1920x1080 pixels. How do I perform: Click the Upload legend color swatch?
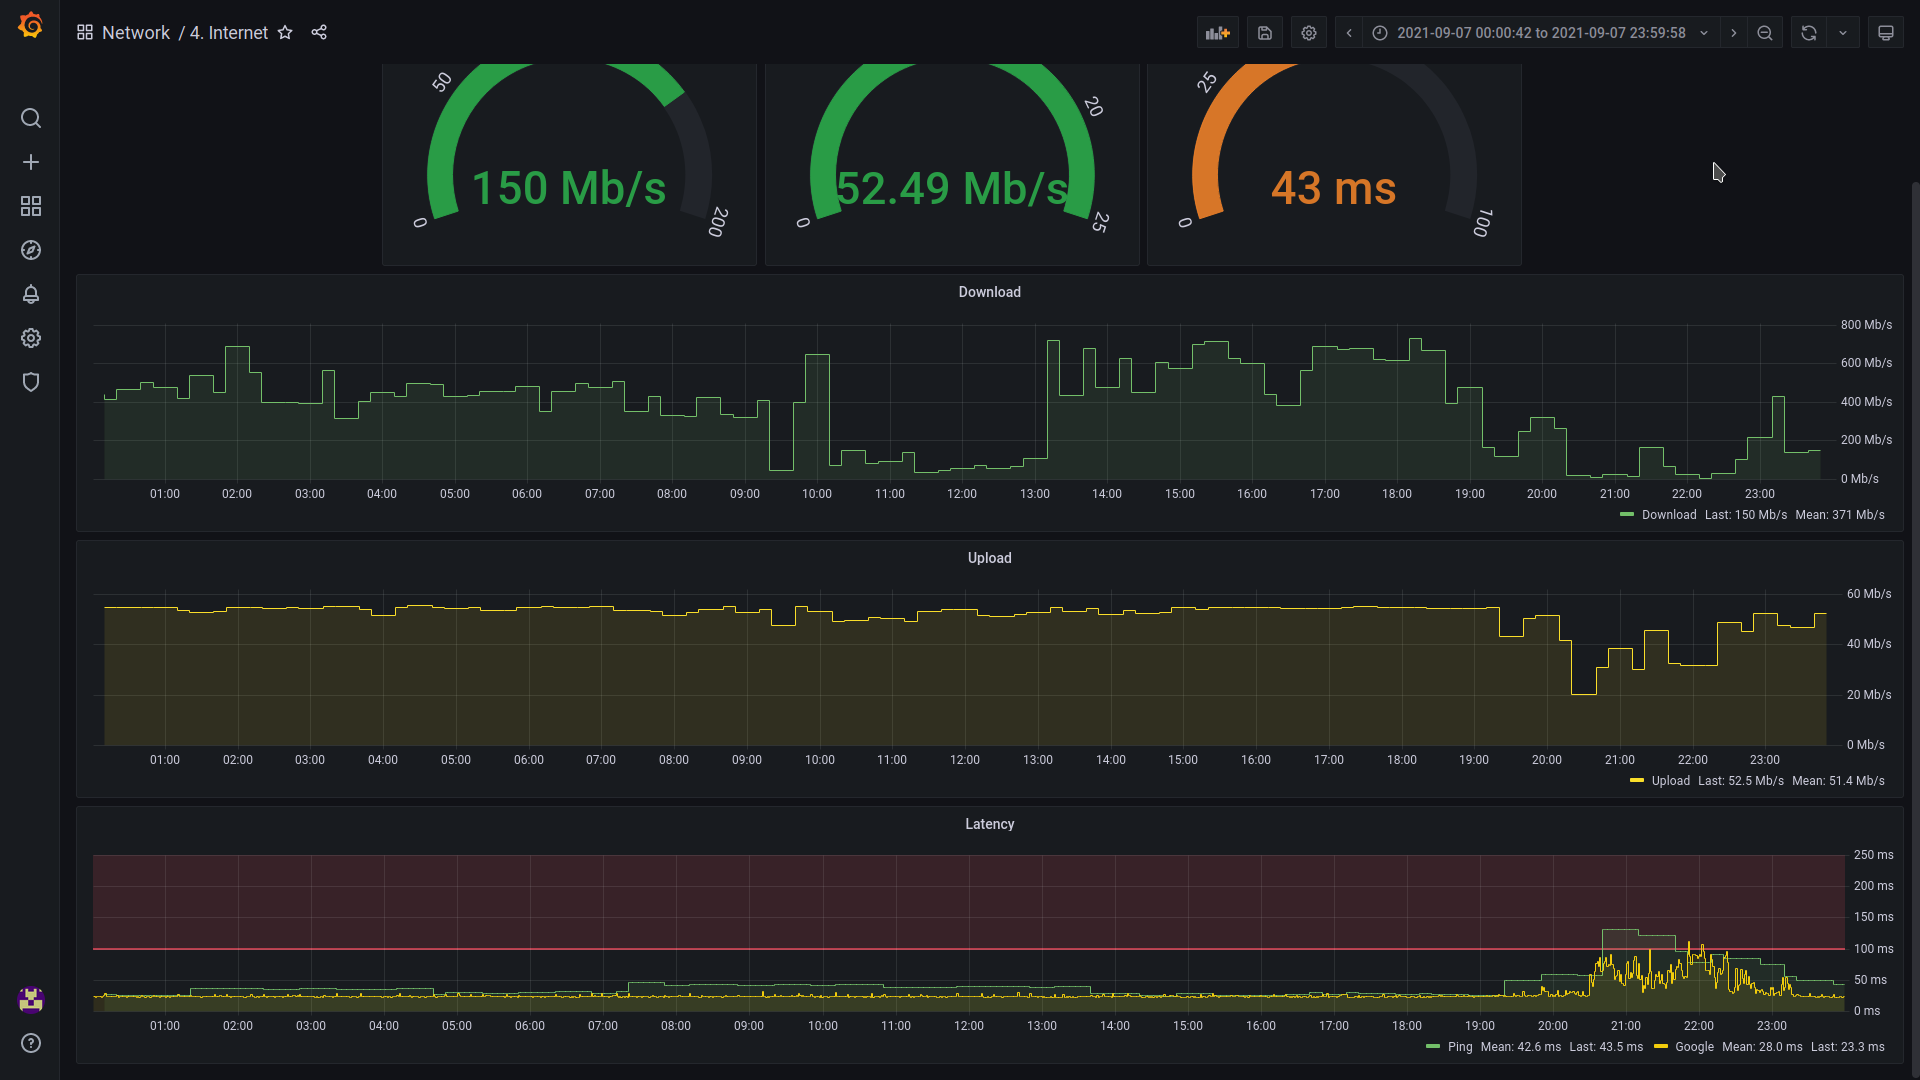click(1637, 781)
